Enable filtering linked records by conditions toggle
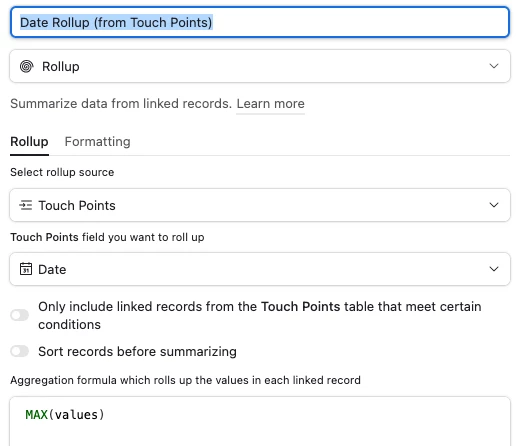 tap(20, 315)
